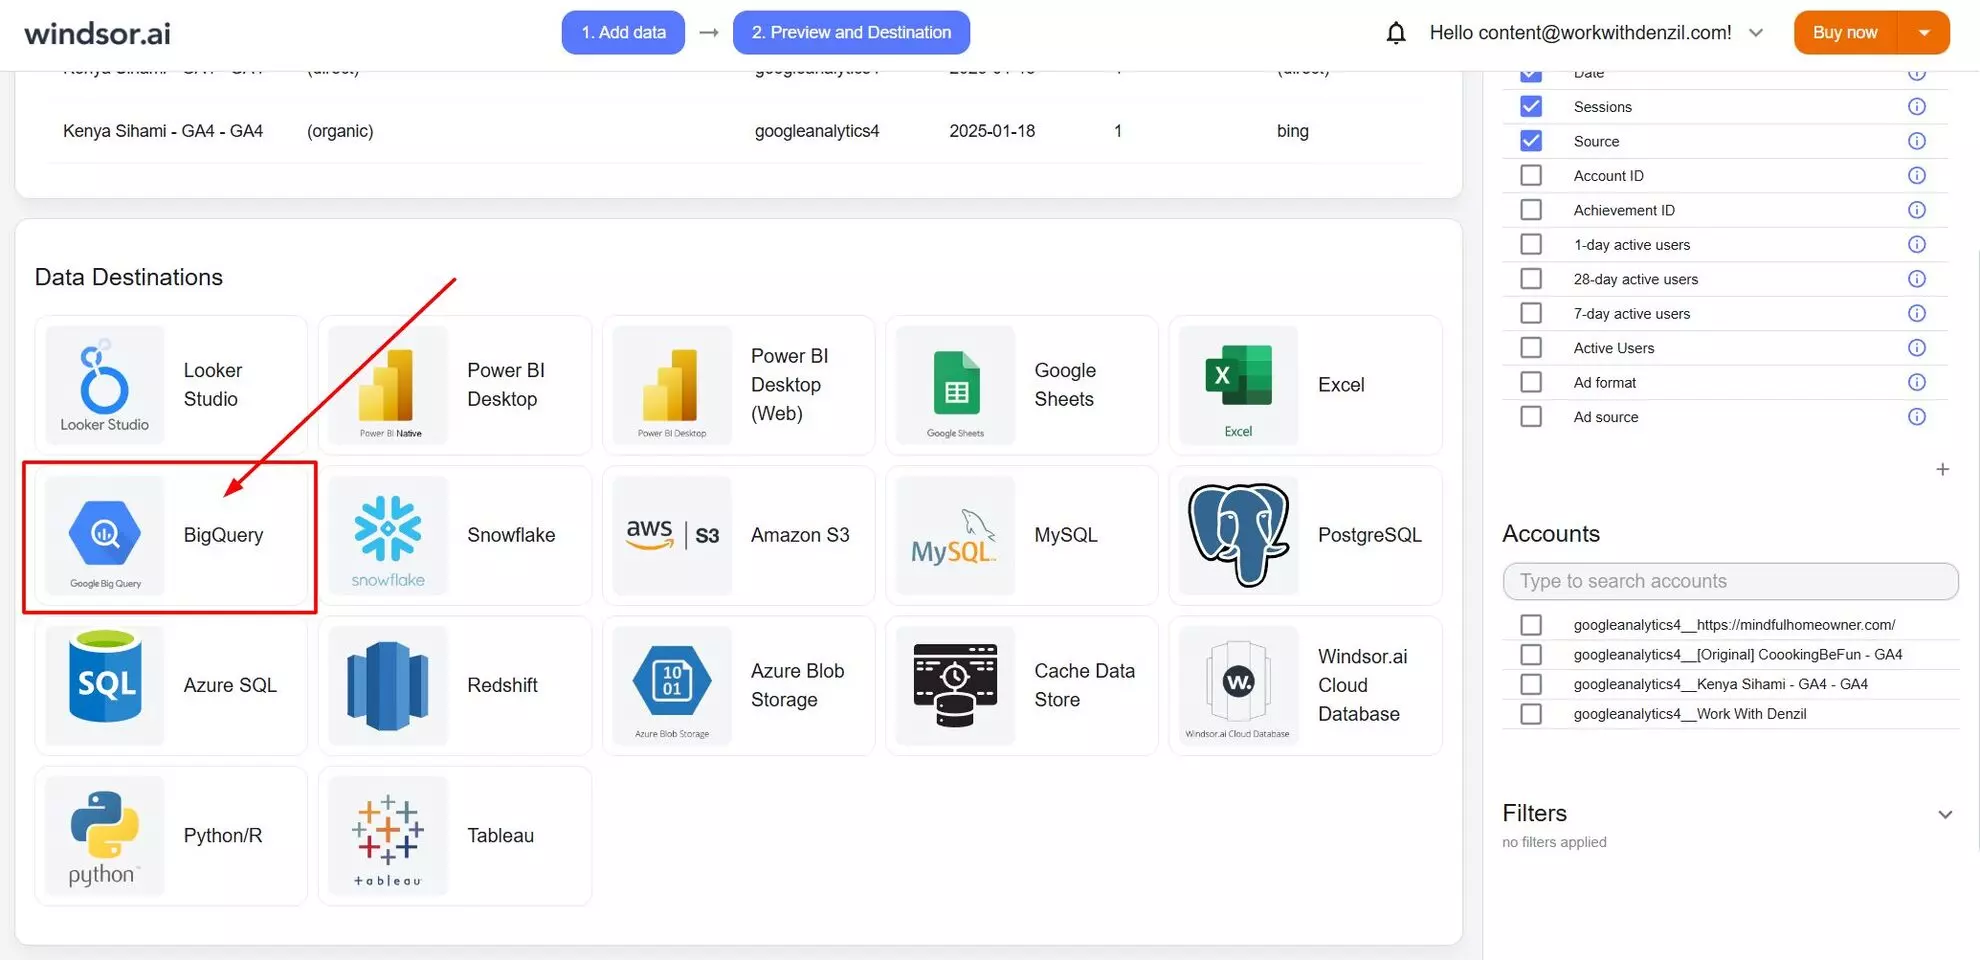Collapse the Filters section
1980x960 pixels.
click(1945, 813)
